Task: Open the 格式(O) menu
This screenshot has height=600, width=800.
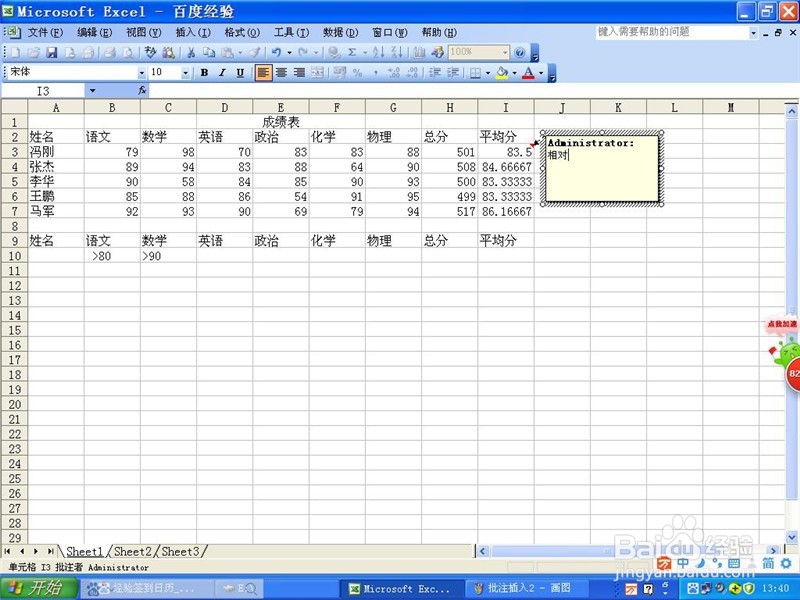Action: [242, 33]
